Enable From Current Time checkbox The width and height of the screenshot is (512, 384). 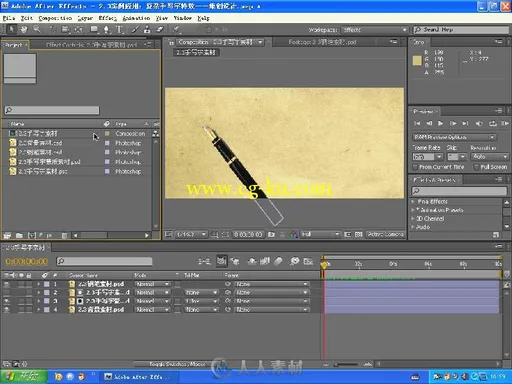(415, 167)
